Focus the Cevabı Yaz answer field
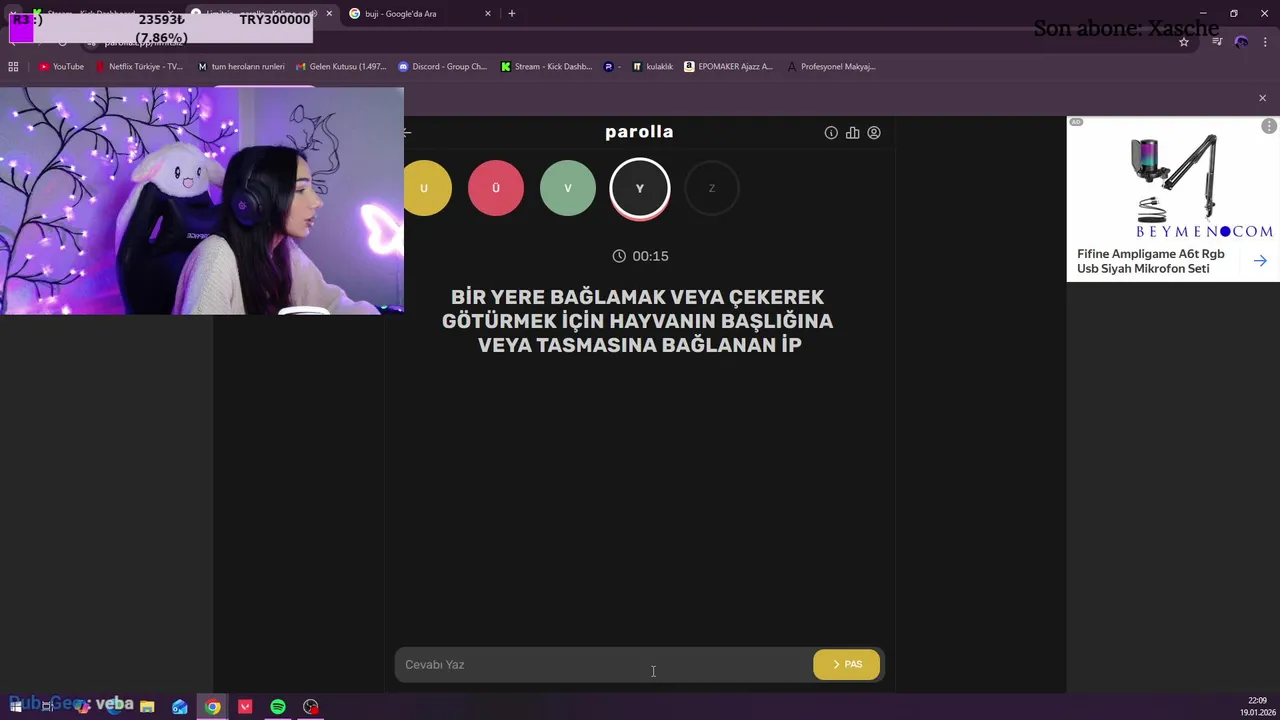The image size is (1280, 720). 603,664
